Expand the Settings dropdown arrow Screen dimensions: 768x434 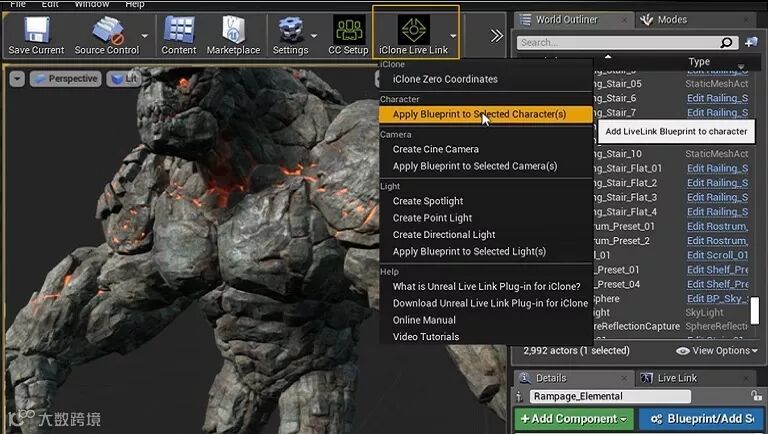pyautogui.click(x=314, y=36)
